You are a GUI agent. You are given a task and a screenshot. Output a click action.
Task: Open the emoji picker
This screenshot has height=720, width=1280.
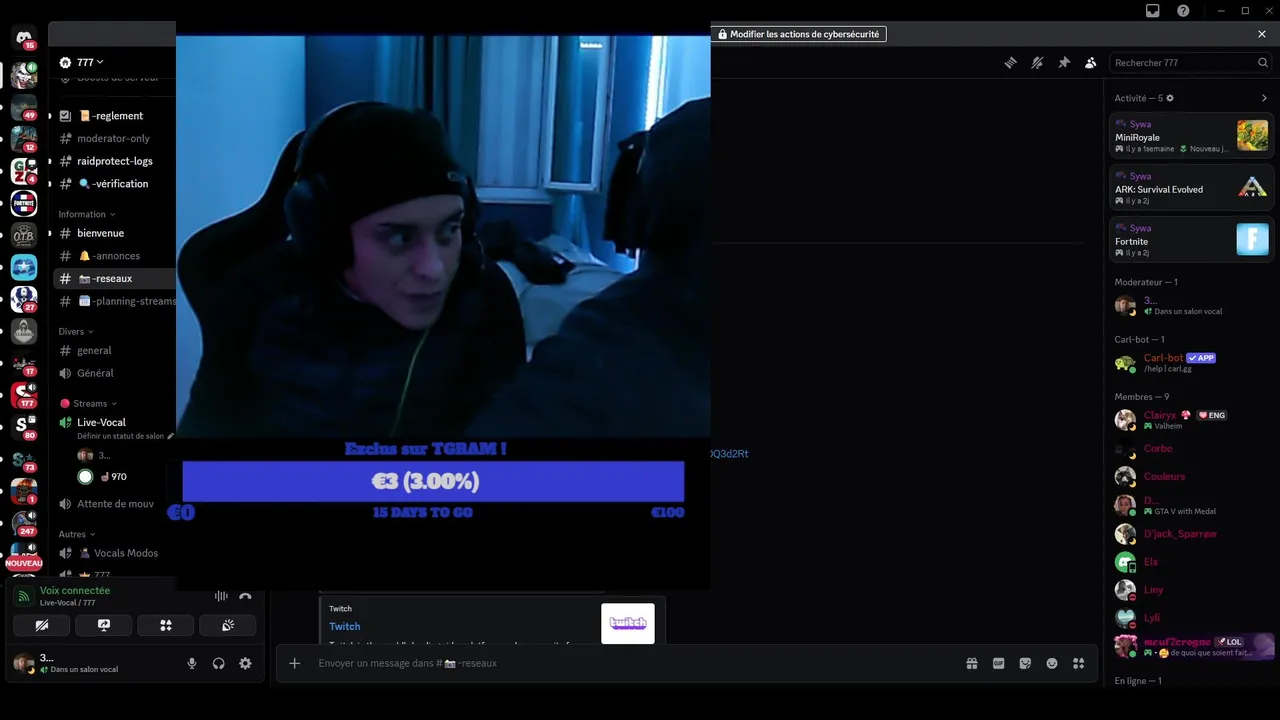(x=1052, y=663)
